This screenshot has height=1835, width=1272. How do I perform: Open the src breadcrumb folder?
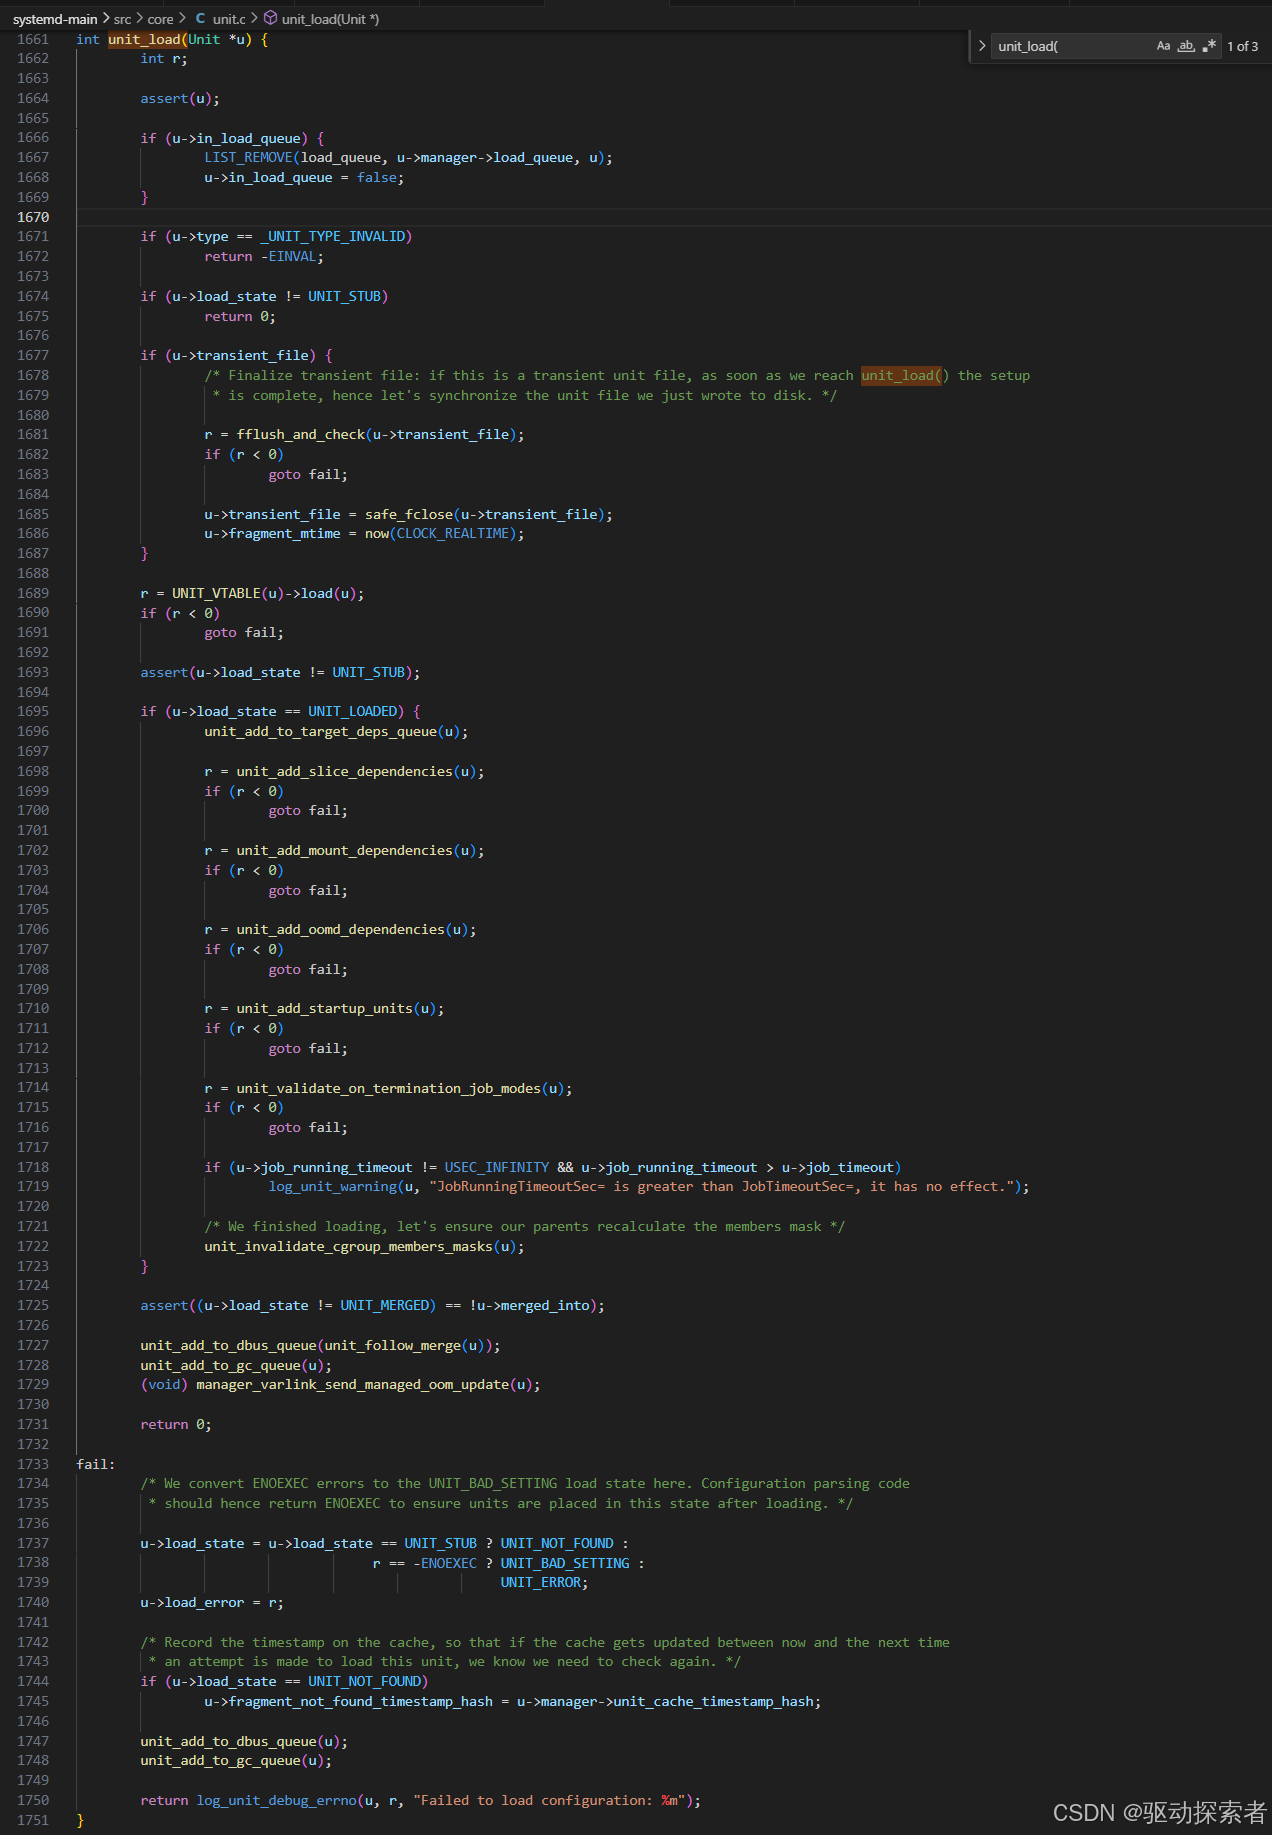click(x=122, y=19)
